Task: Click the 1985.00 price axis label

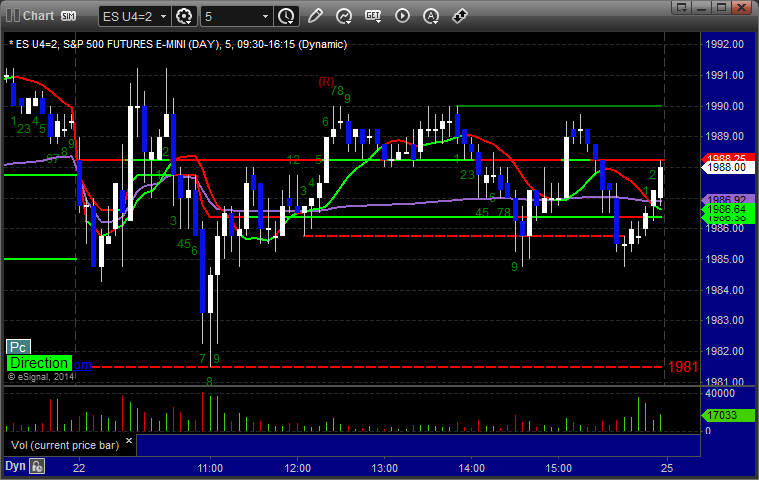Action: coord(725,259)
